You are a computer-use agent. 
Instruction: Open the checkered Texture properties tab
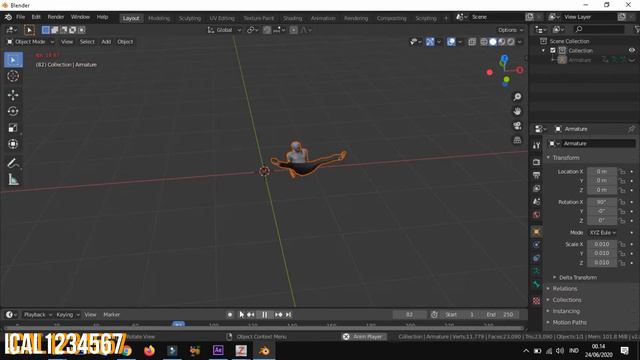(536, 301)
